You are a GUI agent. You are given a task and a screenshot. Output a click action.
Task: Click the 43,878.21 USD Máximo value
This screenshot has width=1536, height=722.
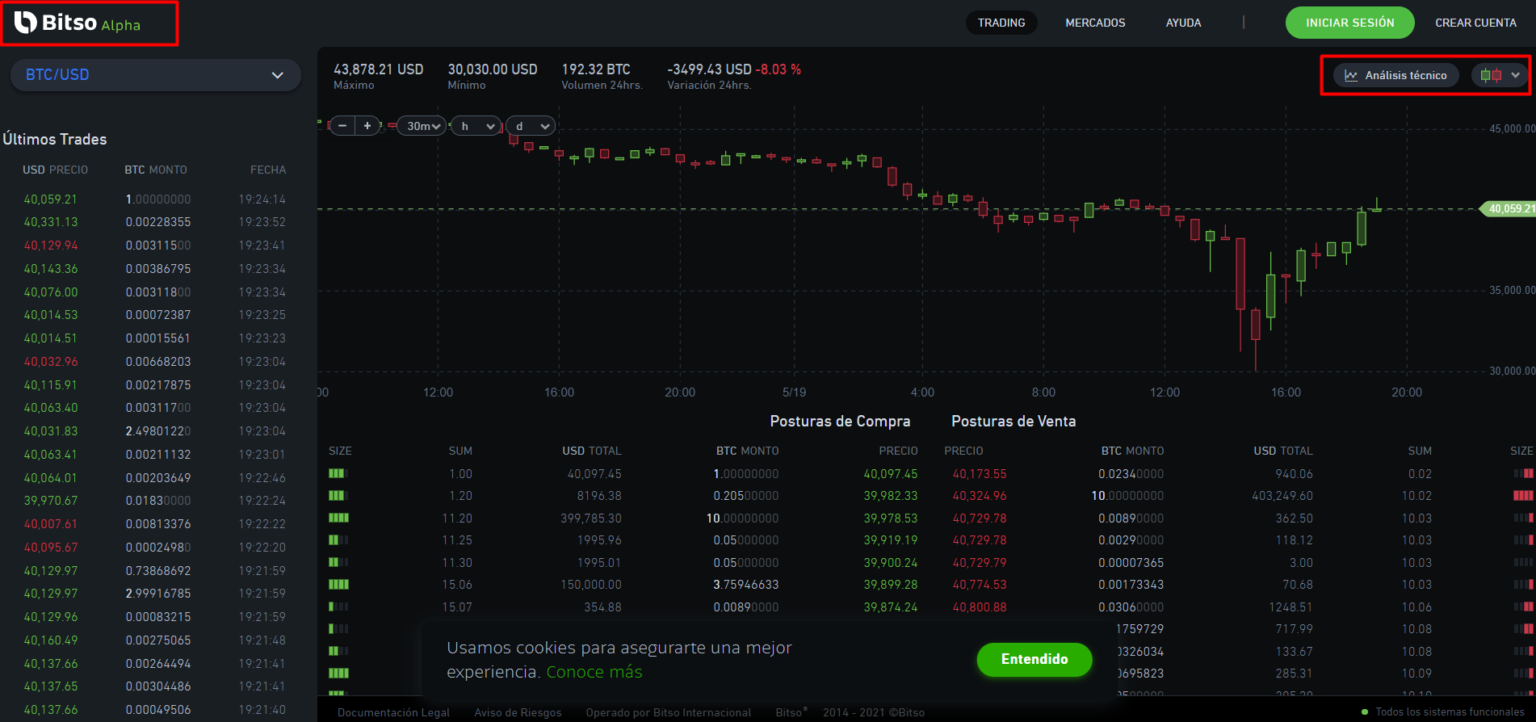378,69
